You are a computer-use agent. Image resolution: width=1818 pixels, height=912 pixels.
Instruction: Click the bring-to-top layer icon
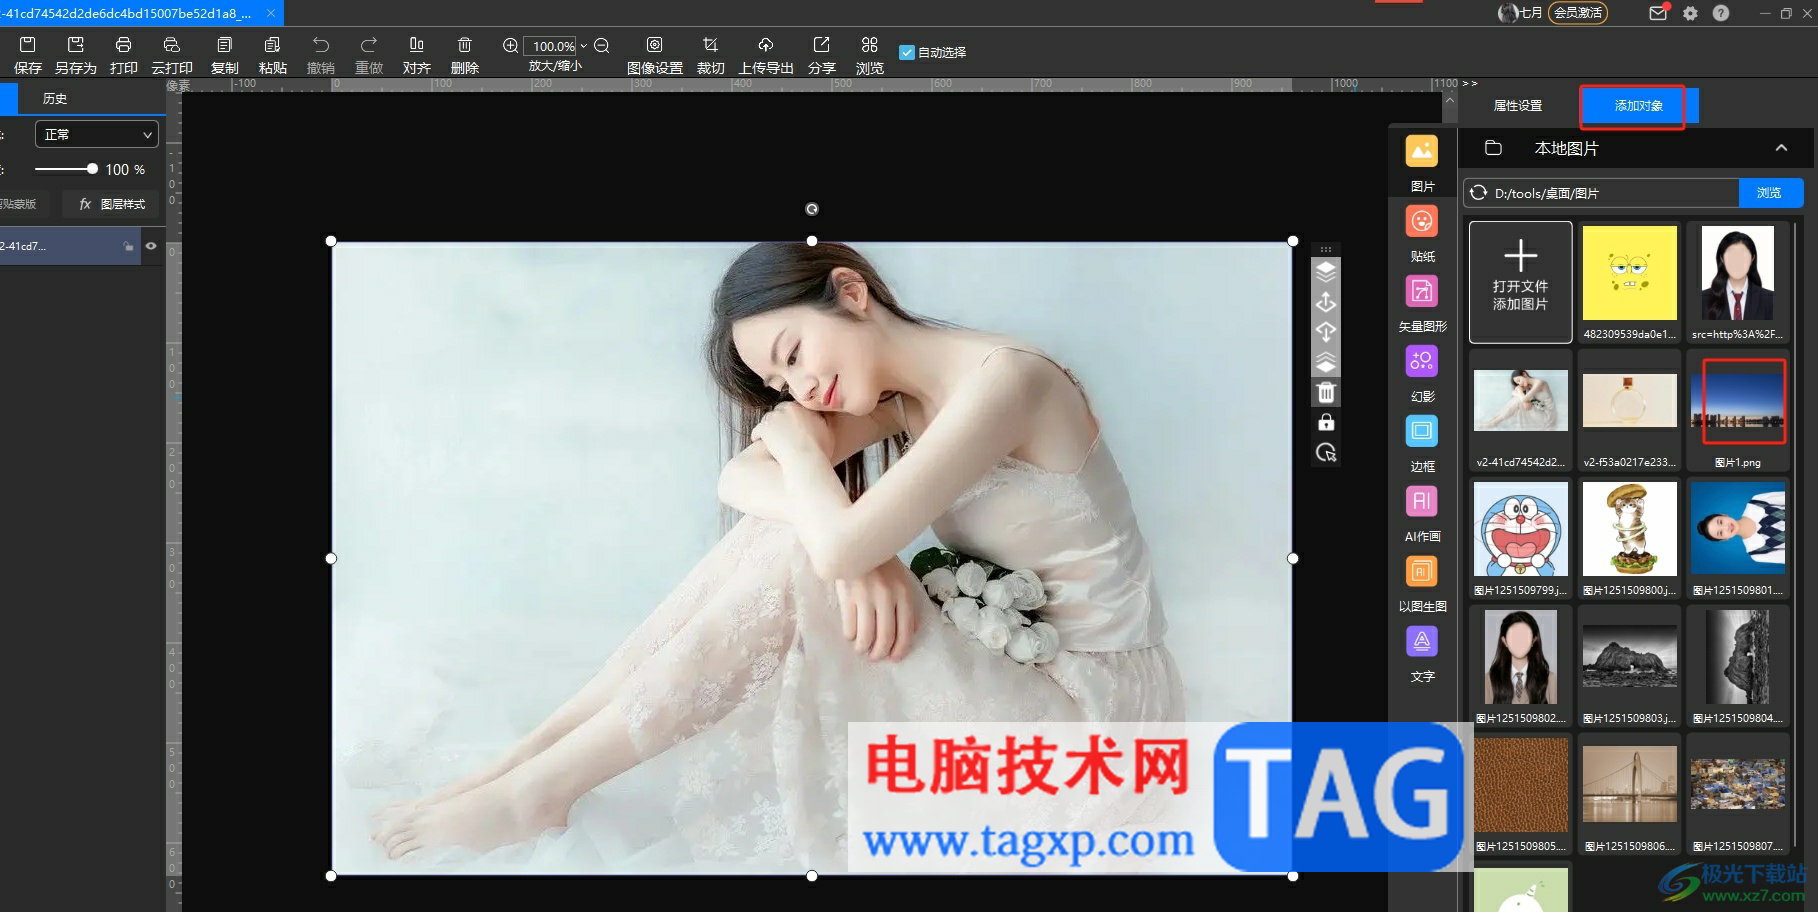(1326, 271)
